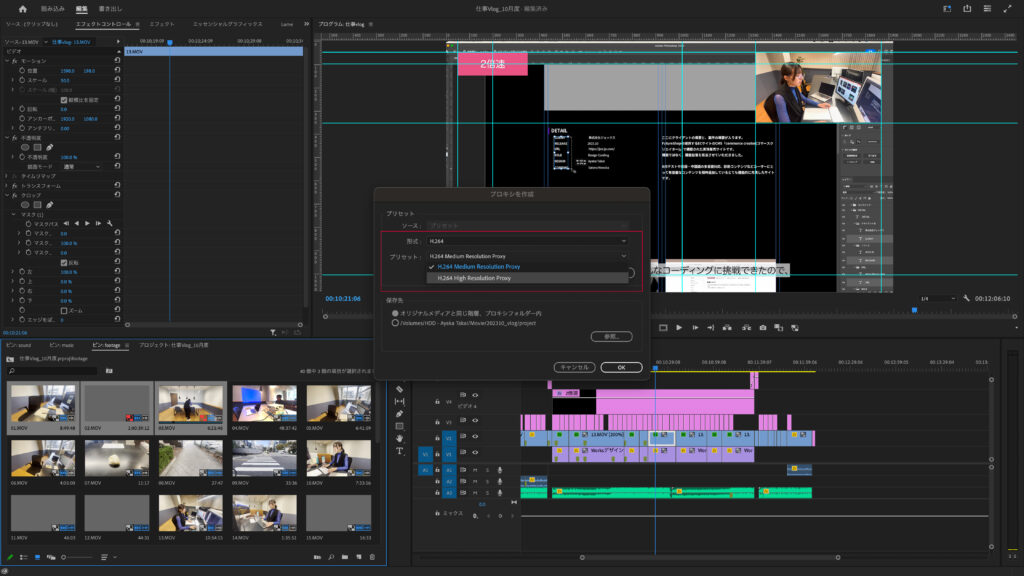The image size is (1024, 576).
Task: Enable the Crop Zoom checkbox
Action: tap(64, 311)
